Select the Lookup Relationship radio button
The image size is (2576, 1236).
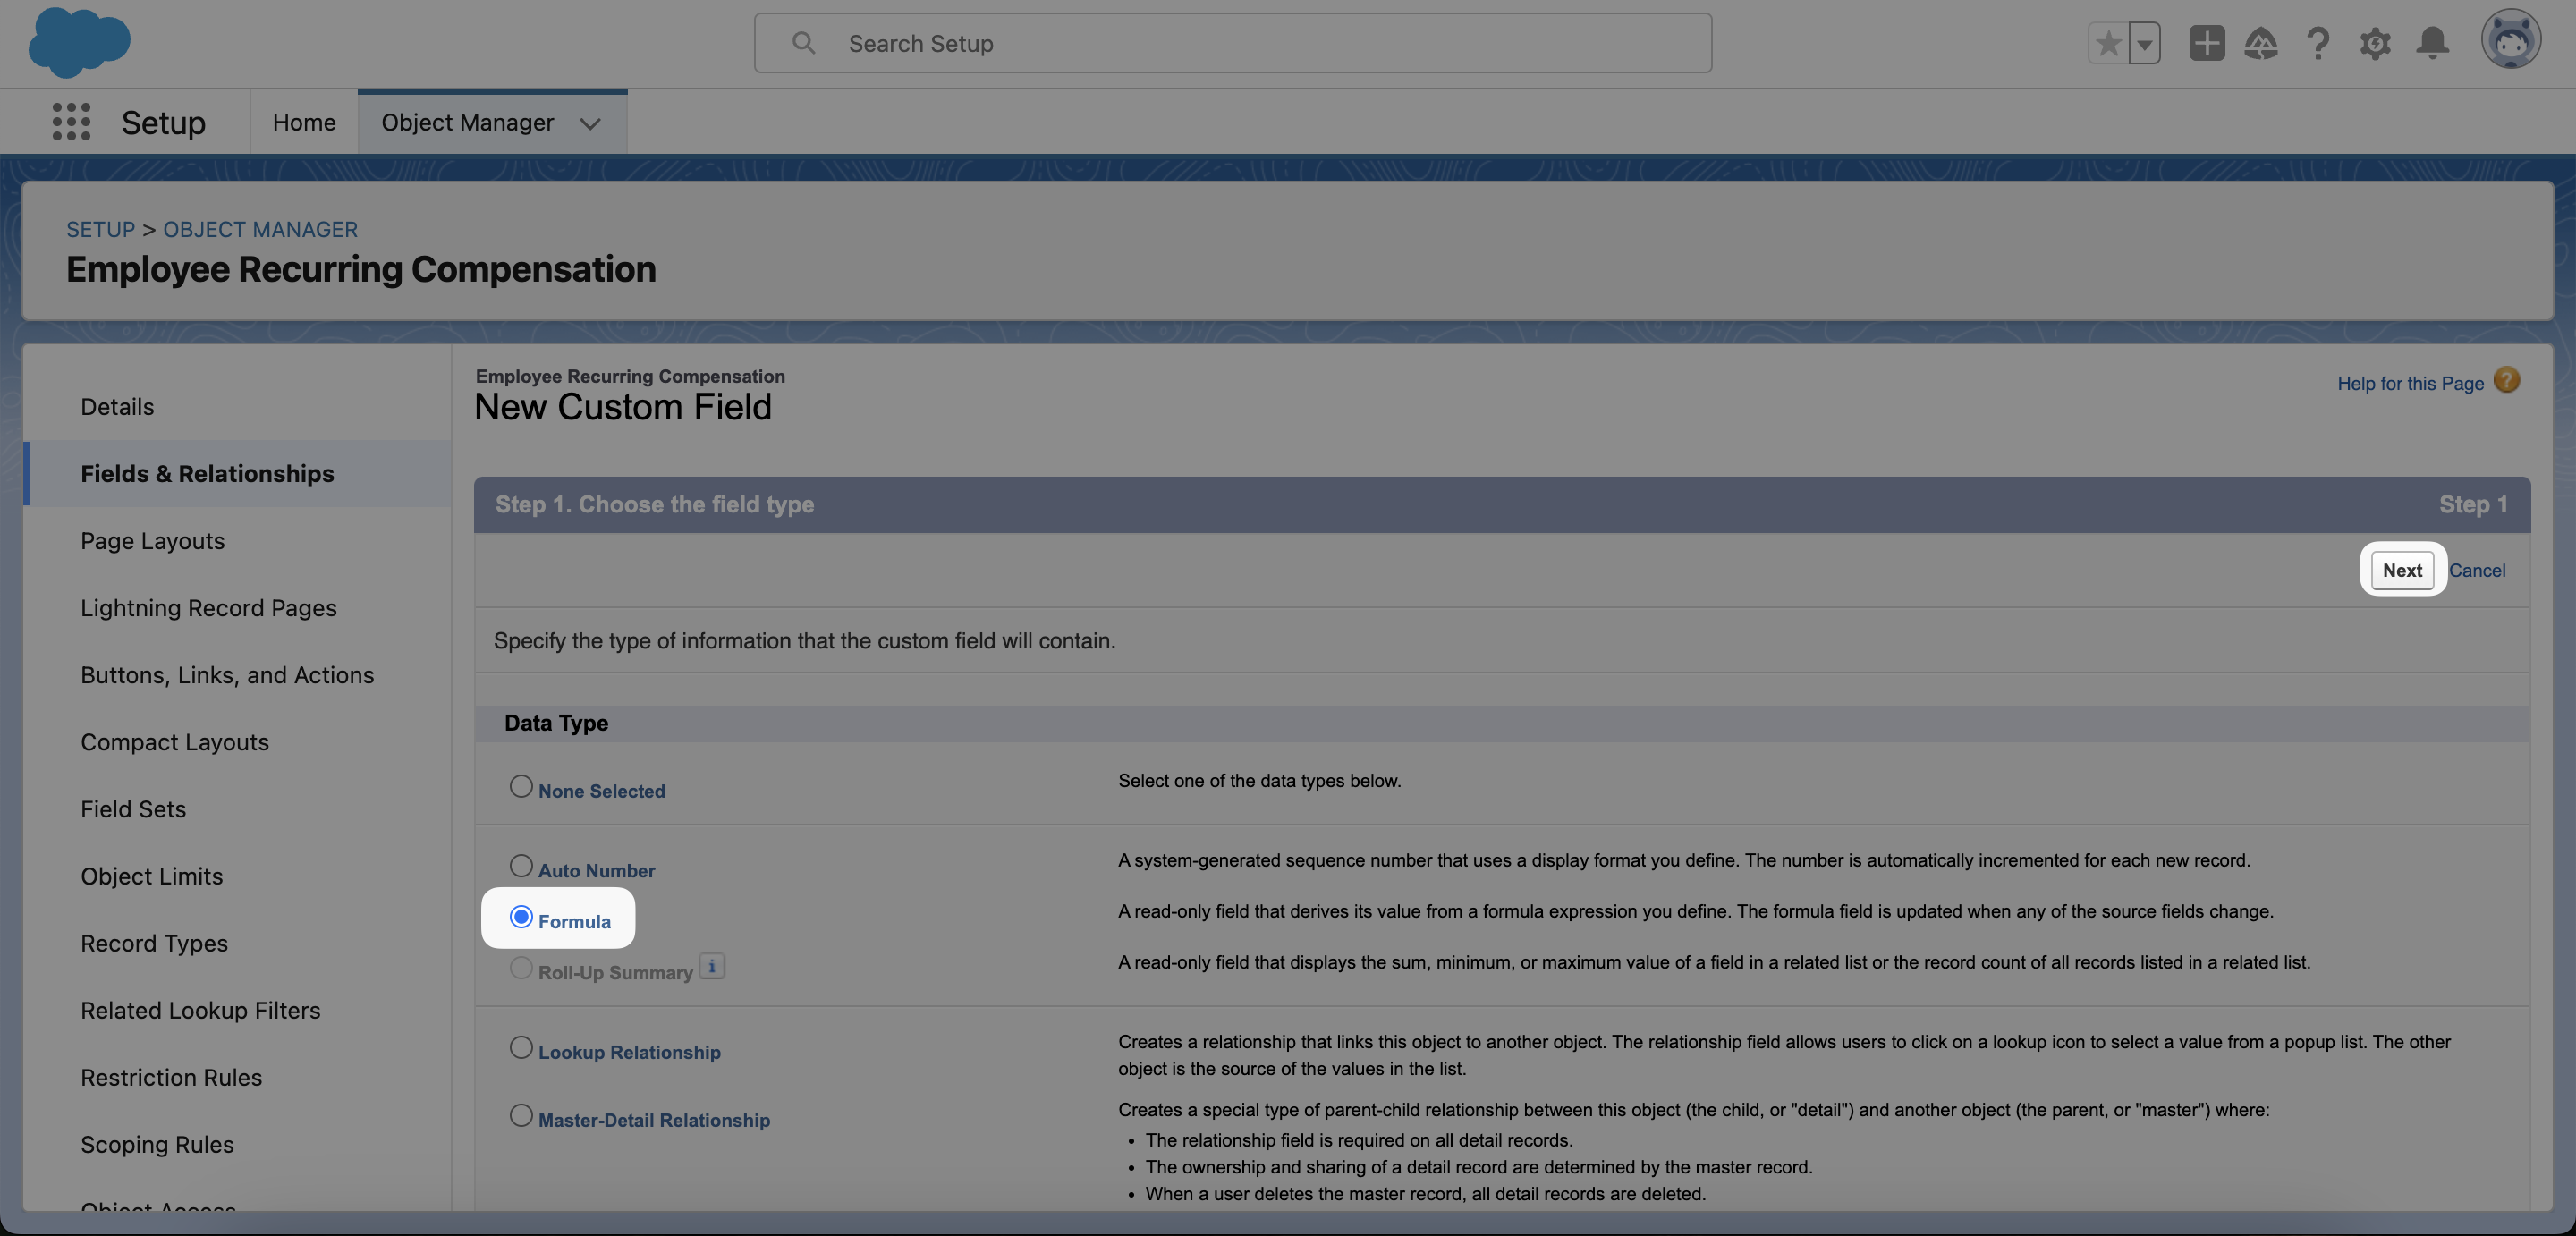(521, 1047)
